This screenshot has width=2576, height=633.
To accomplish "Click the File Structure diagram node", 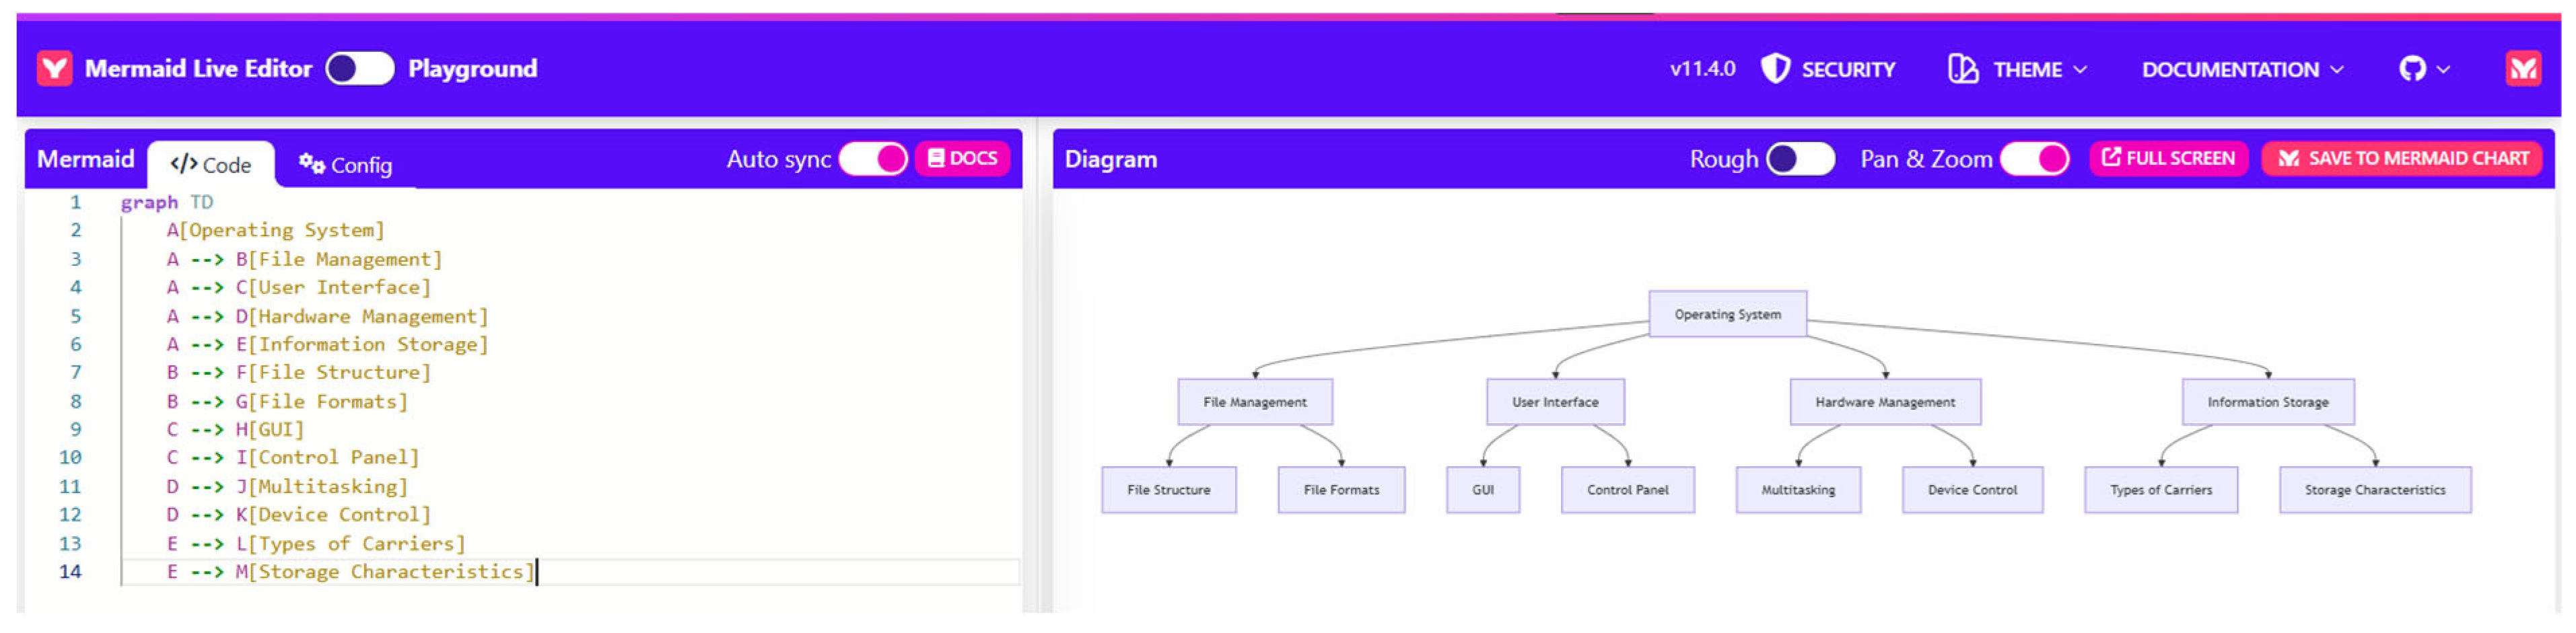I will [x=1168, y=490].
